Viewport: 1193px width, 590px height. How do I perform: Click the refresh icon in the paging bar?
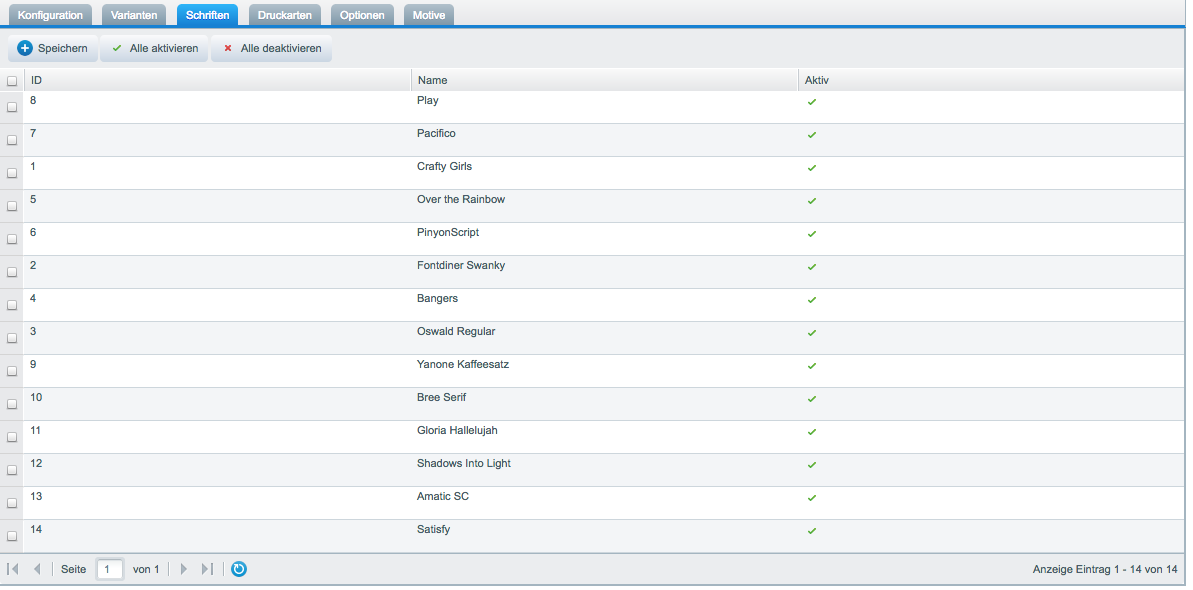[239, 569]
